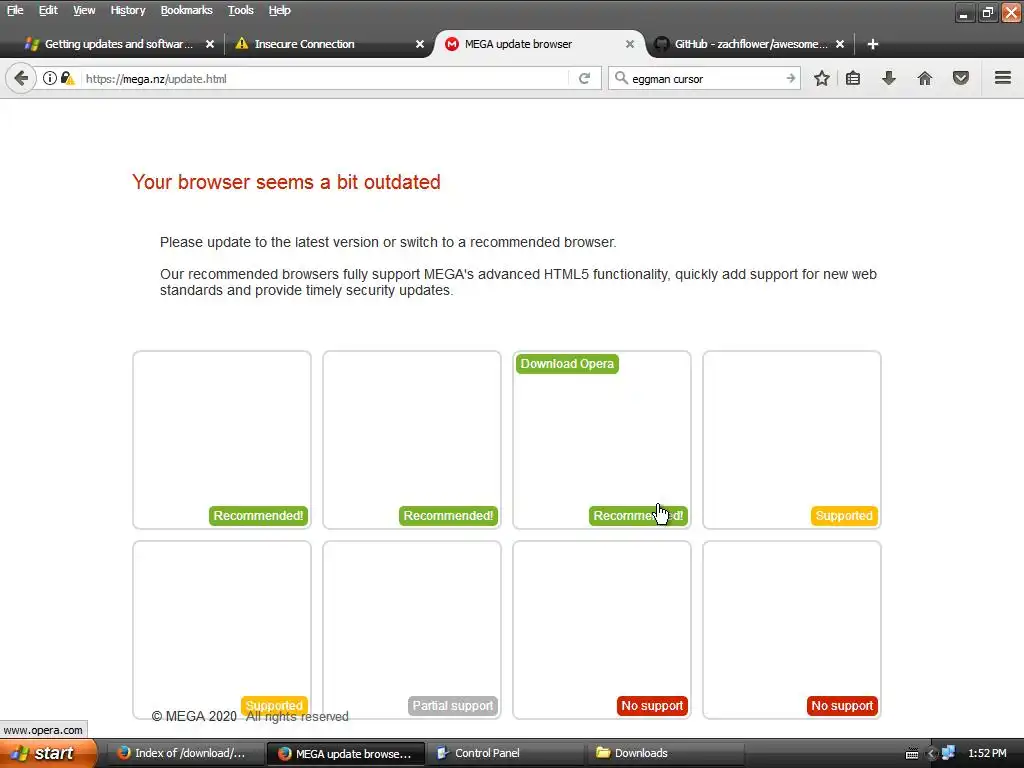Click the Recommended badge on the Opera card
Viewport: 1024px width, 768px height.
pos(638,516)
